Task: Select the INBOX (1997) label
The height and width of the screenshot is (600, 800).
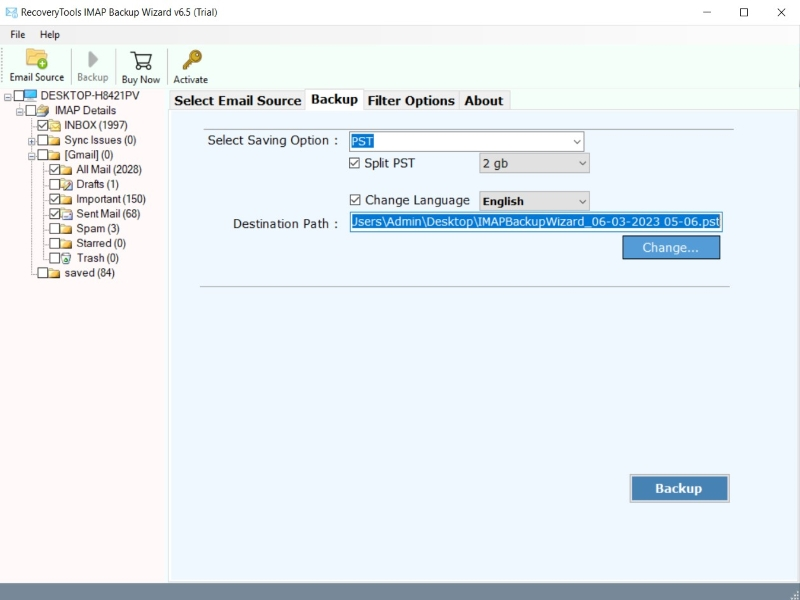Action: click(96, 125)
